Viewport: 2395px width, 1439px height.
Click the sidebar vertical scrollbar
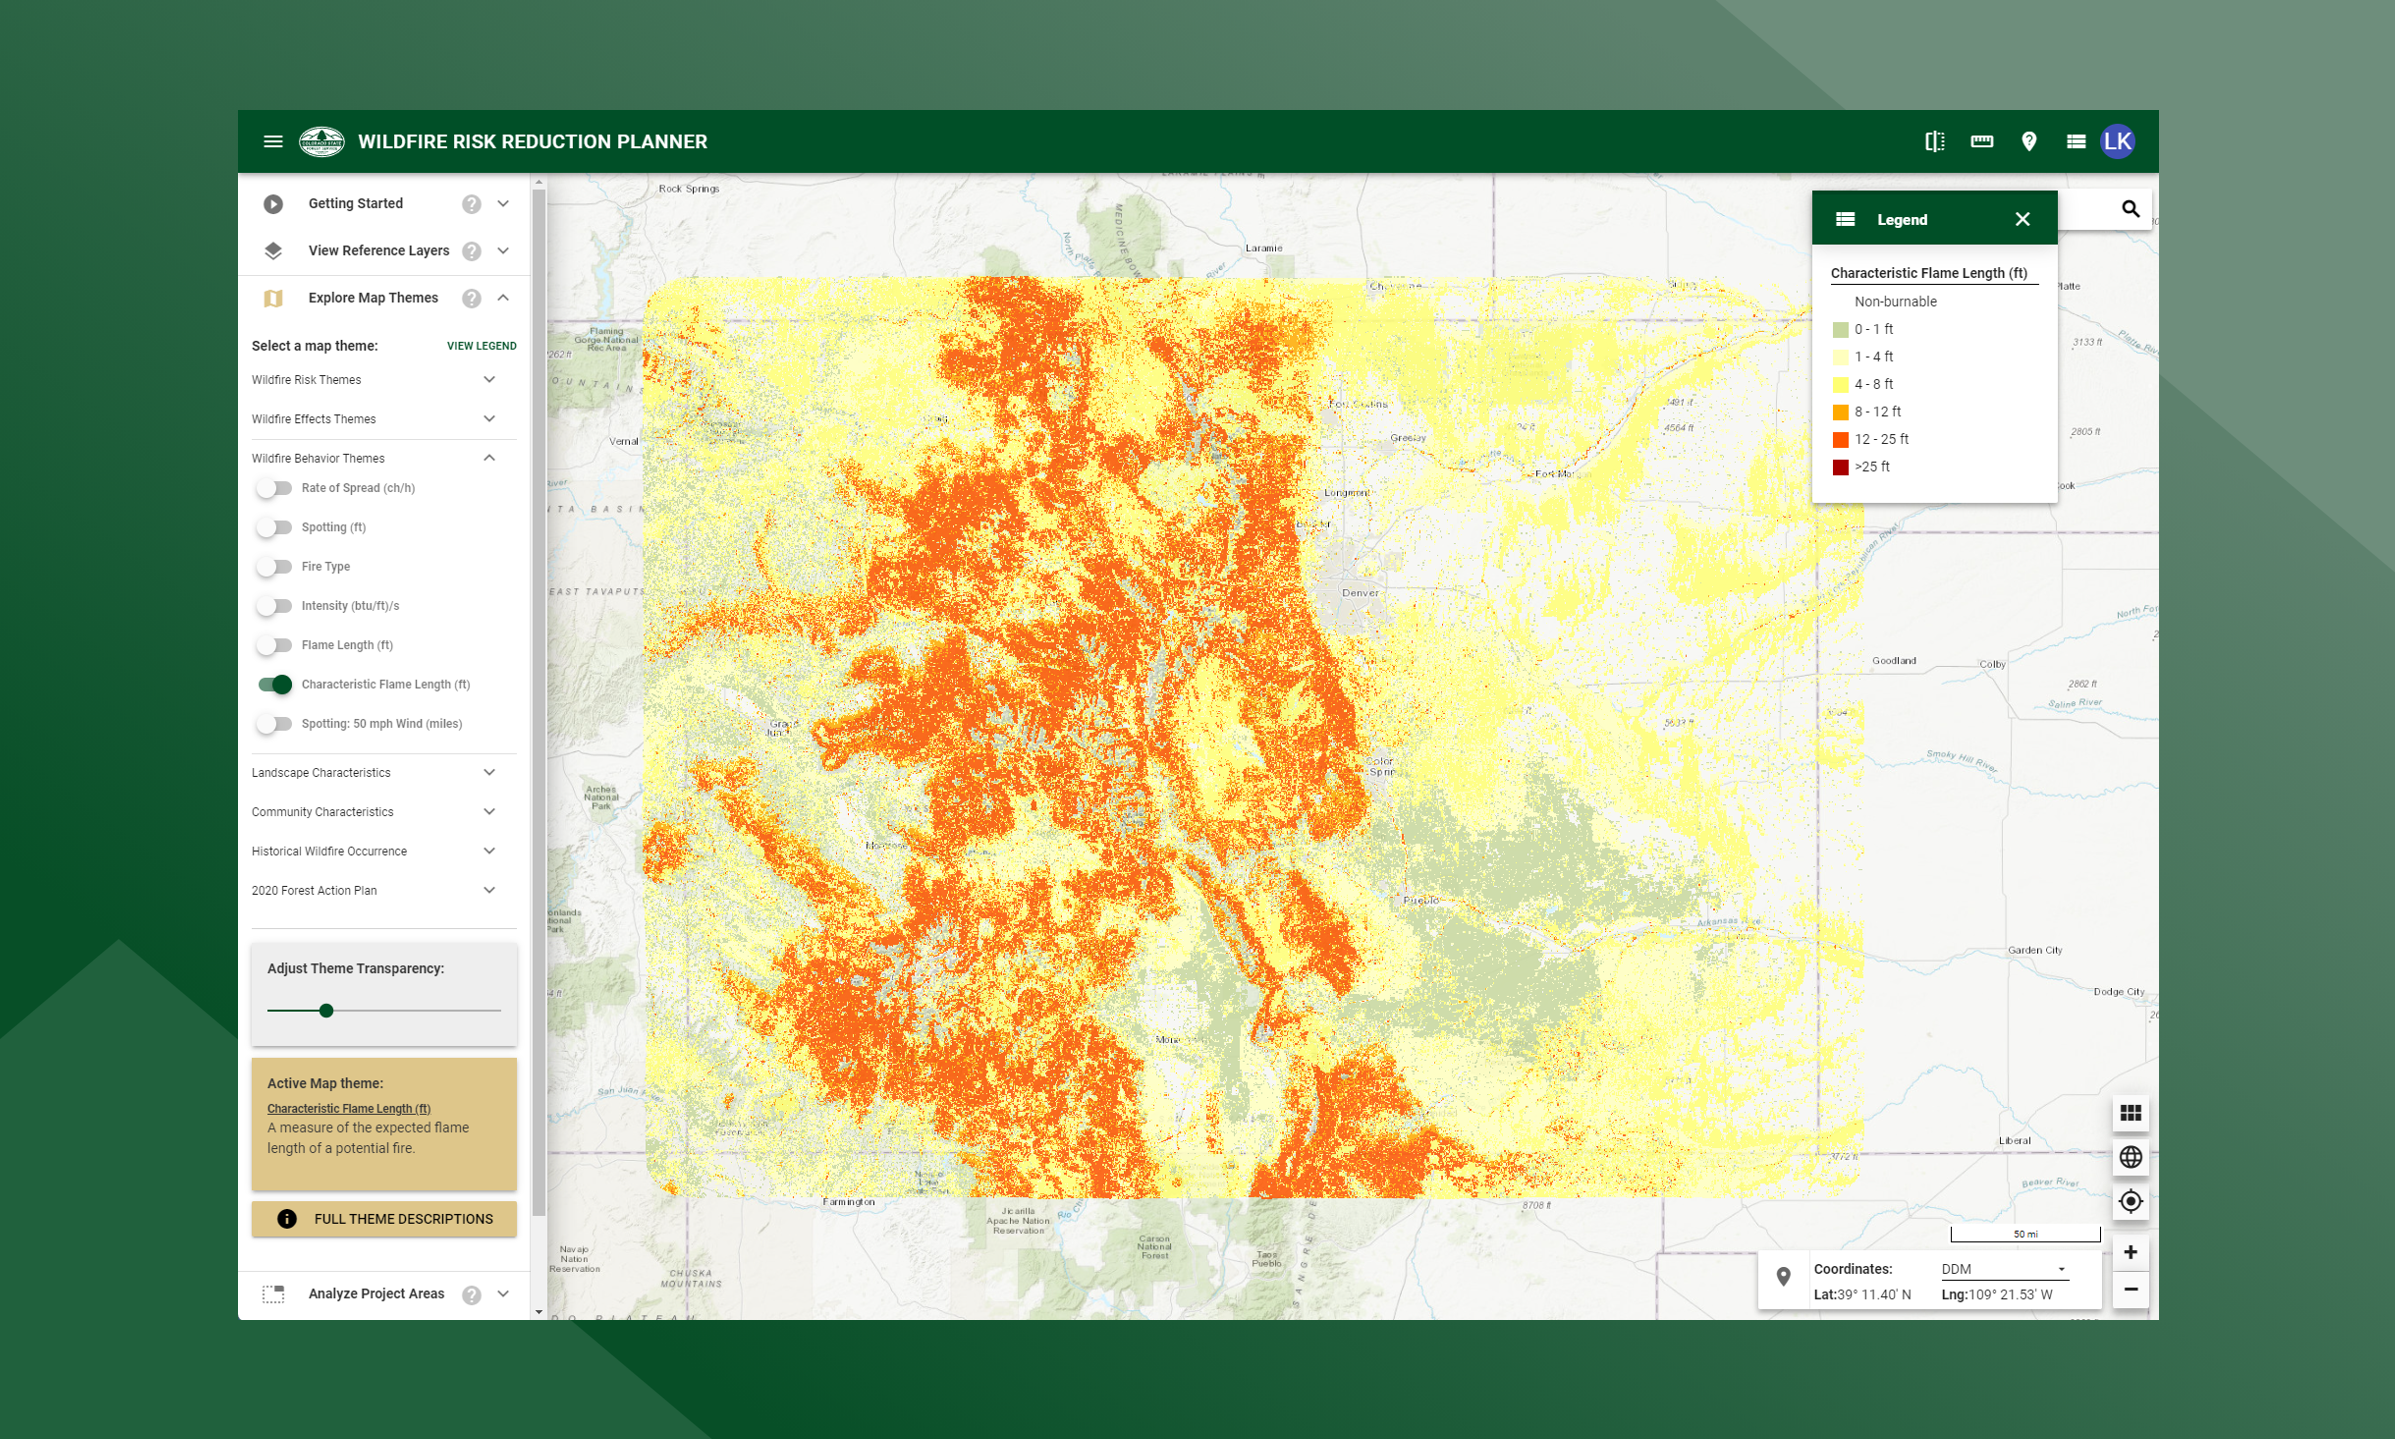tap(539, 700)
